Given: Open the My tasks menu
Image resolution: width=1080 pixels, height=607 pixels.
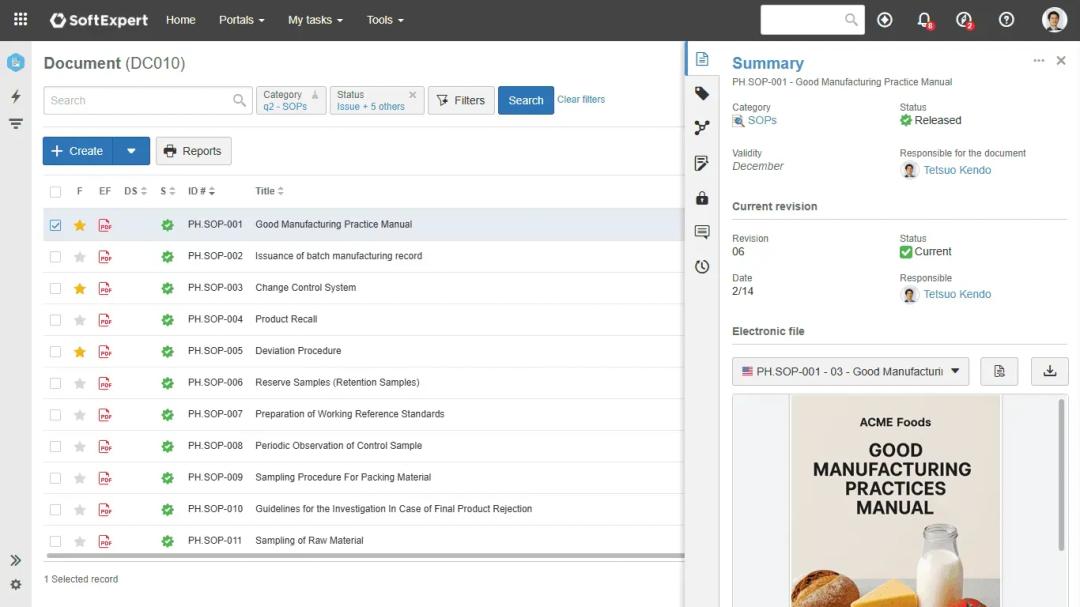Looking at the screenshot, I should pos(315,20).
